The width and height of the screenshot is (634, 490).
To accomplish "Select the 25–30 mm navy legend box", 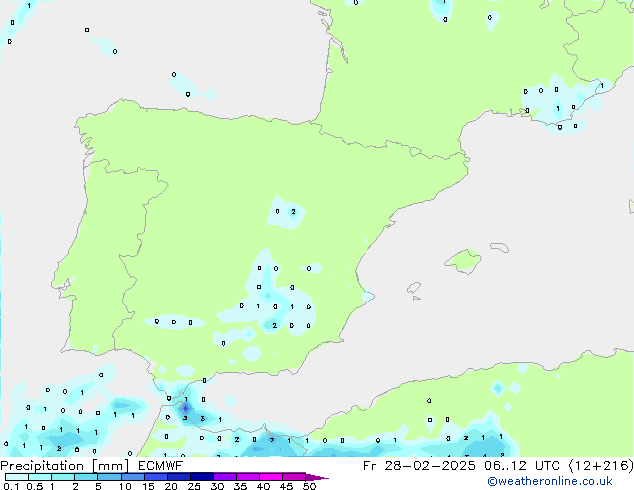I will (201, 477).
